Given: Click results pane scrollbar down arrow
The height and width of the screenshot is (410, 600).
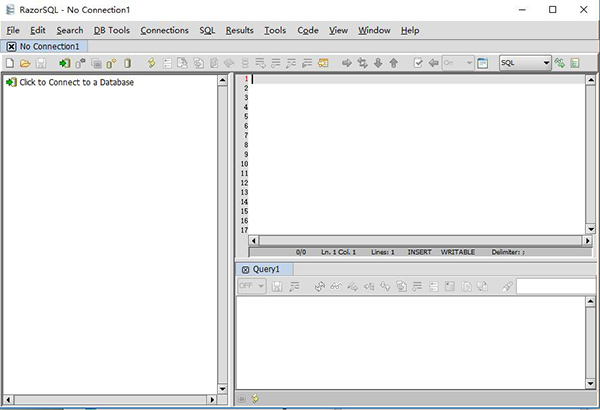Looking at the screenshot, I should (x=590, y=384).
